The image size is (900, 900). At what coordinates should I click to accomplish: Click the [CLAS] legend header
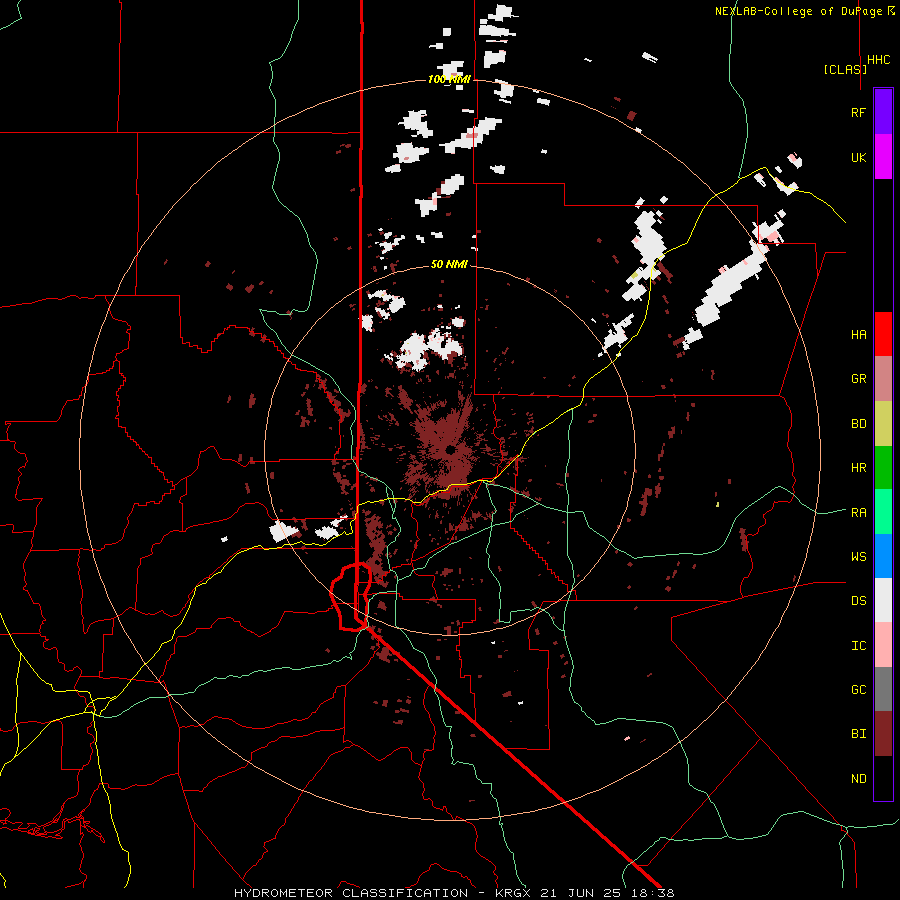point(845,69)
